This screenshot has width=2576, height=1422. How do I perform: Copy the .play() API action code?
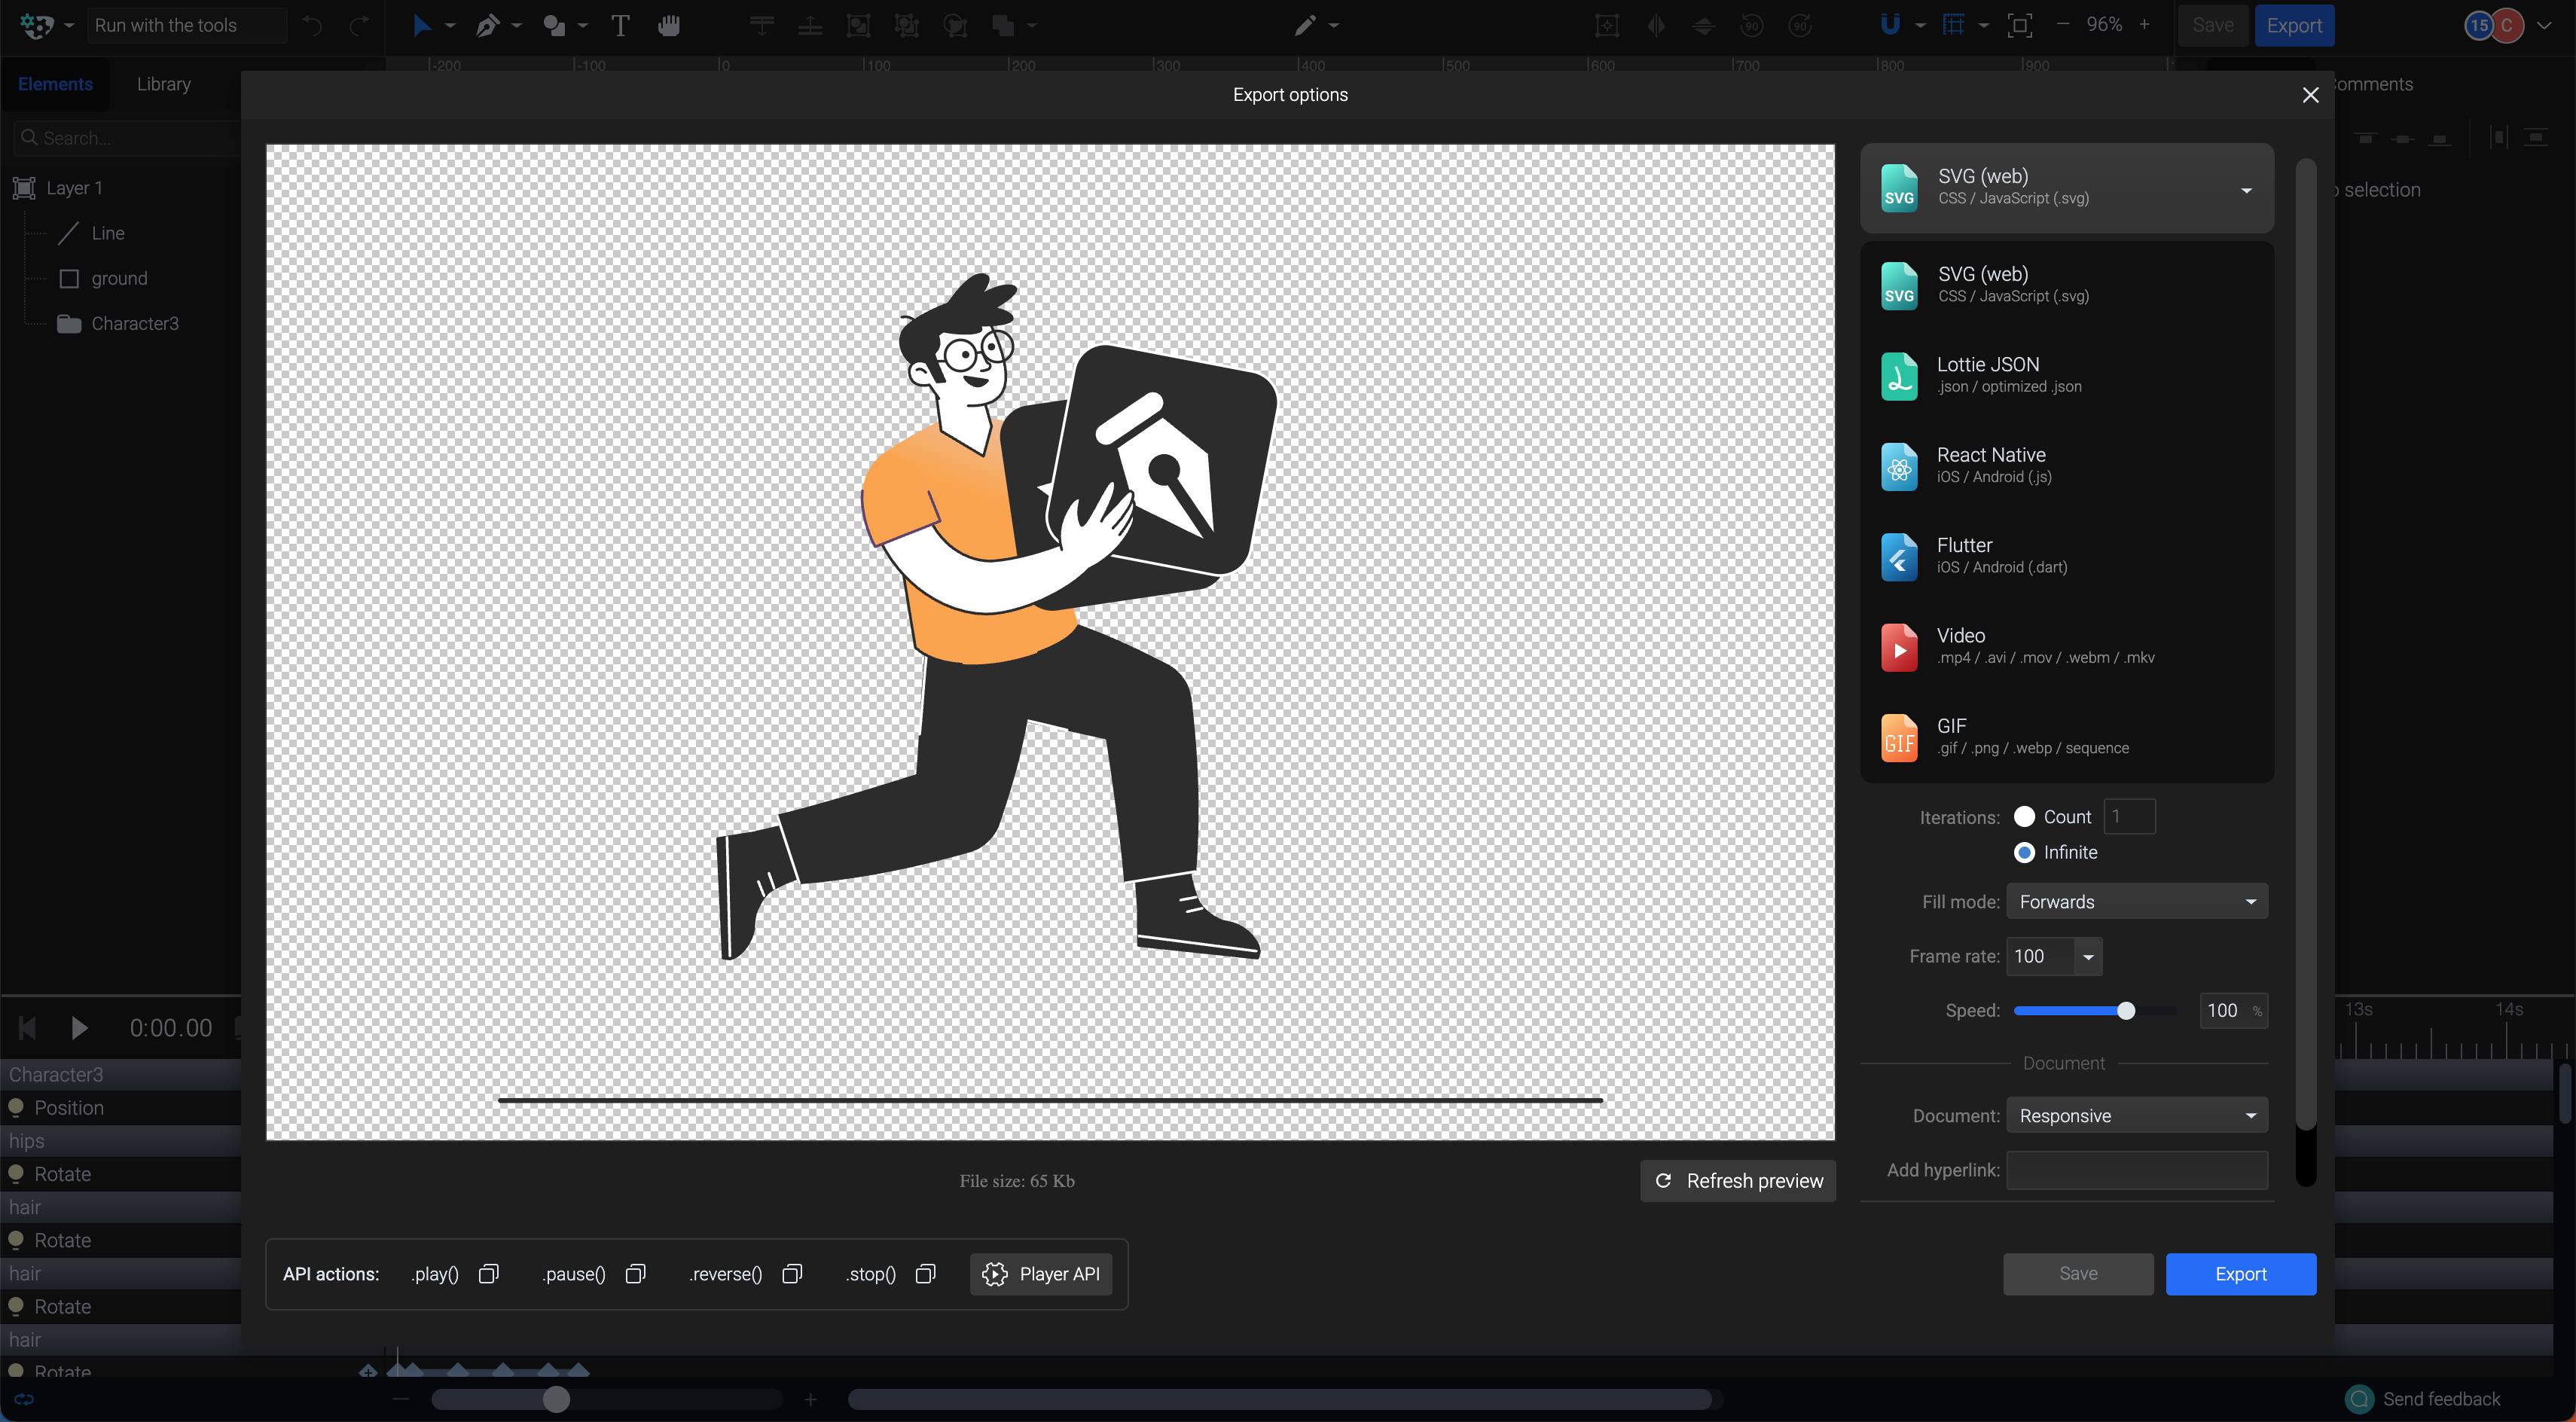[x=489, y=1274]
